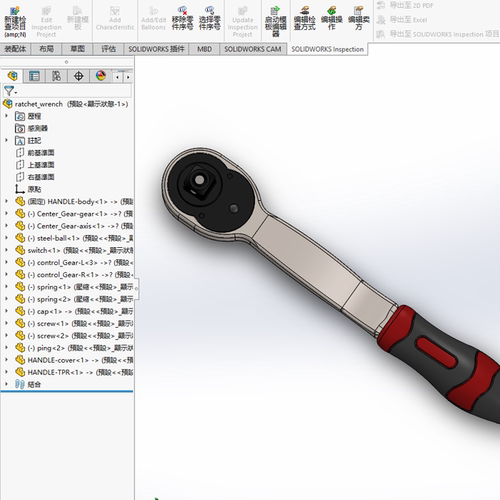Open the DimXpertManager crosshair tab
500x500 pixels.
79,76
